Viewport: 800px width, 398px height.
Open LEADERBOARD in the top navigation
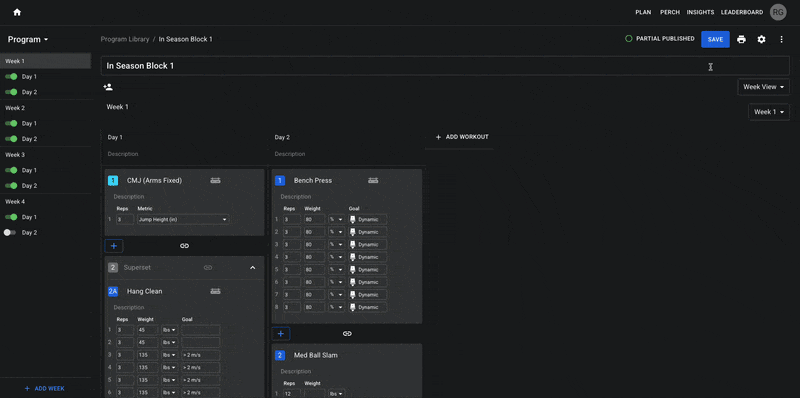pyautogui.click(x=742, y=12)
